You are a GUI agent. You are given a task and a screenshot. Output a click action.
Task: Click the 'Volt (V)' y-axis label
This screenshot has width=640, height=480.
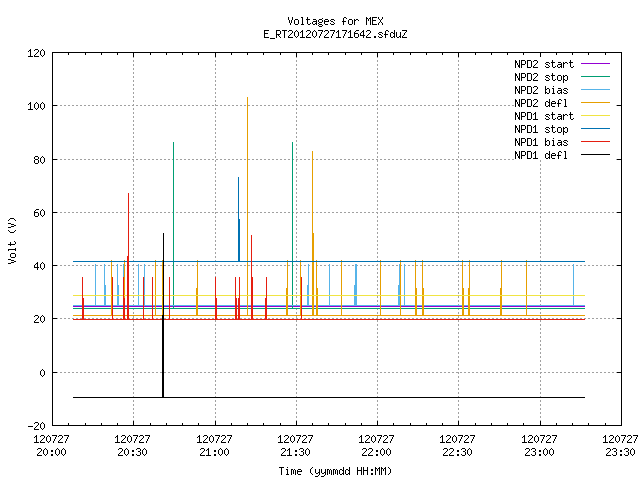click(x=12, y=240)
